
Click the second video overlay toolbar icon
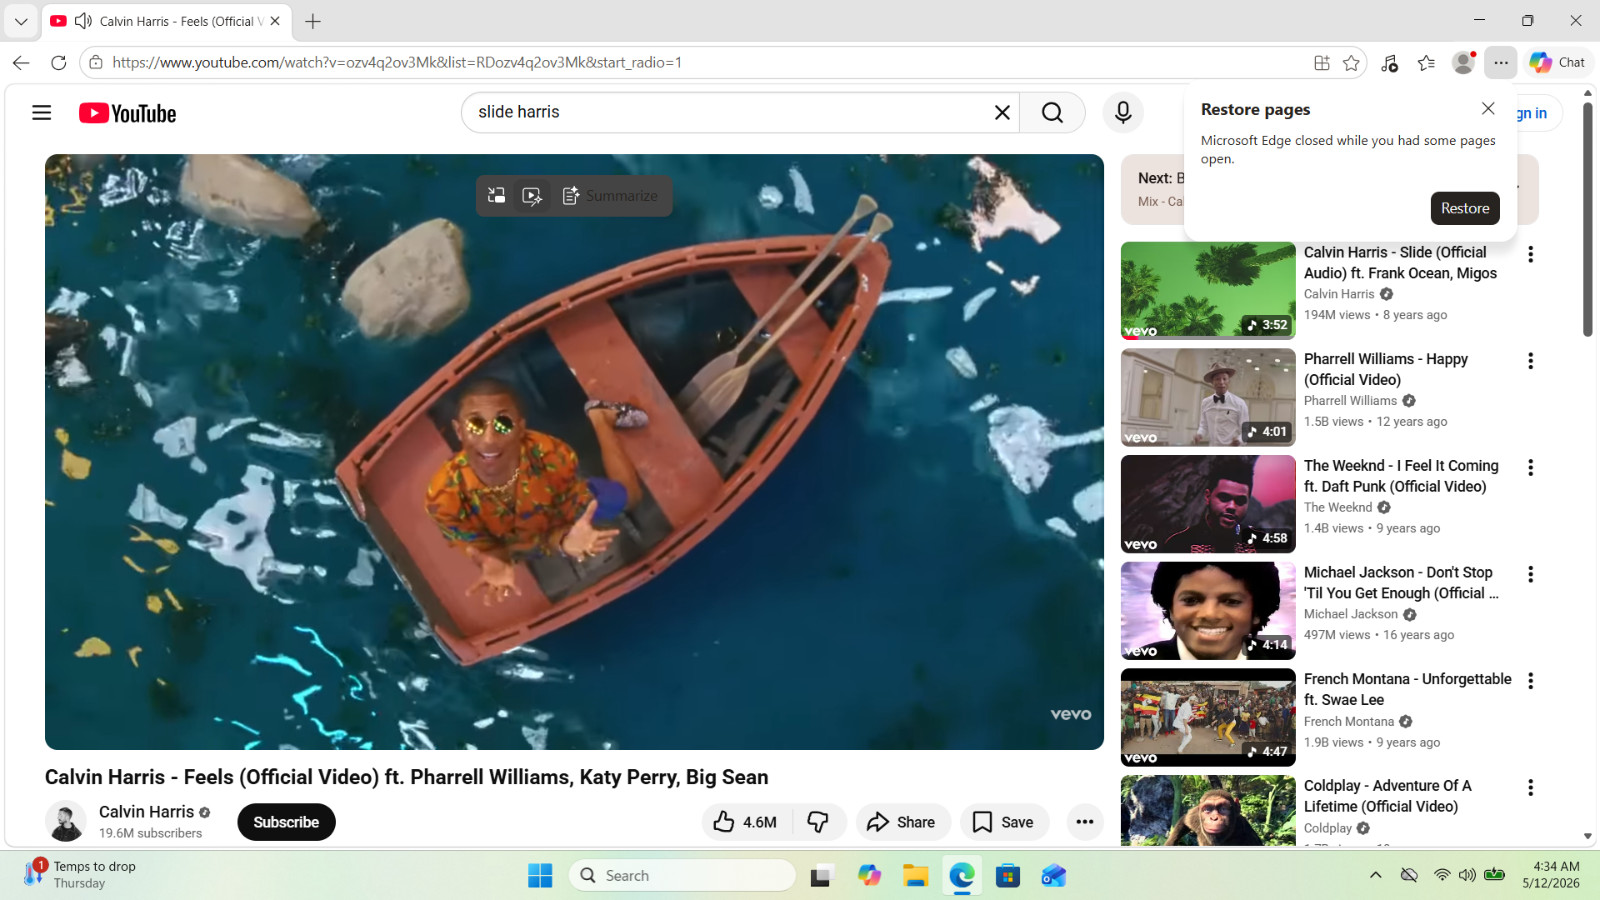pos(532,196)
